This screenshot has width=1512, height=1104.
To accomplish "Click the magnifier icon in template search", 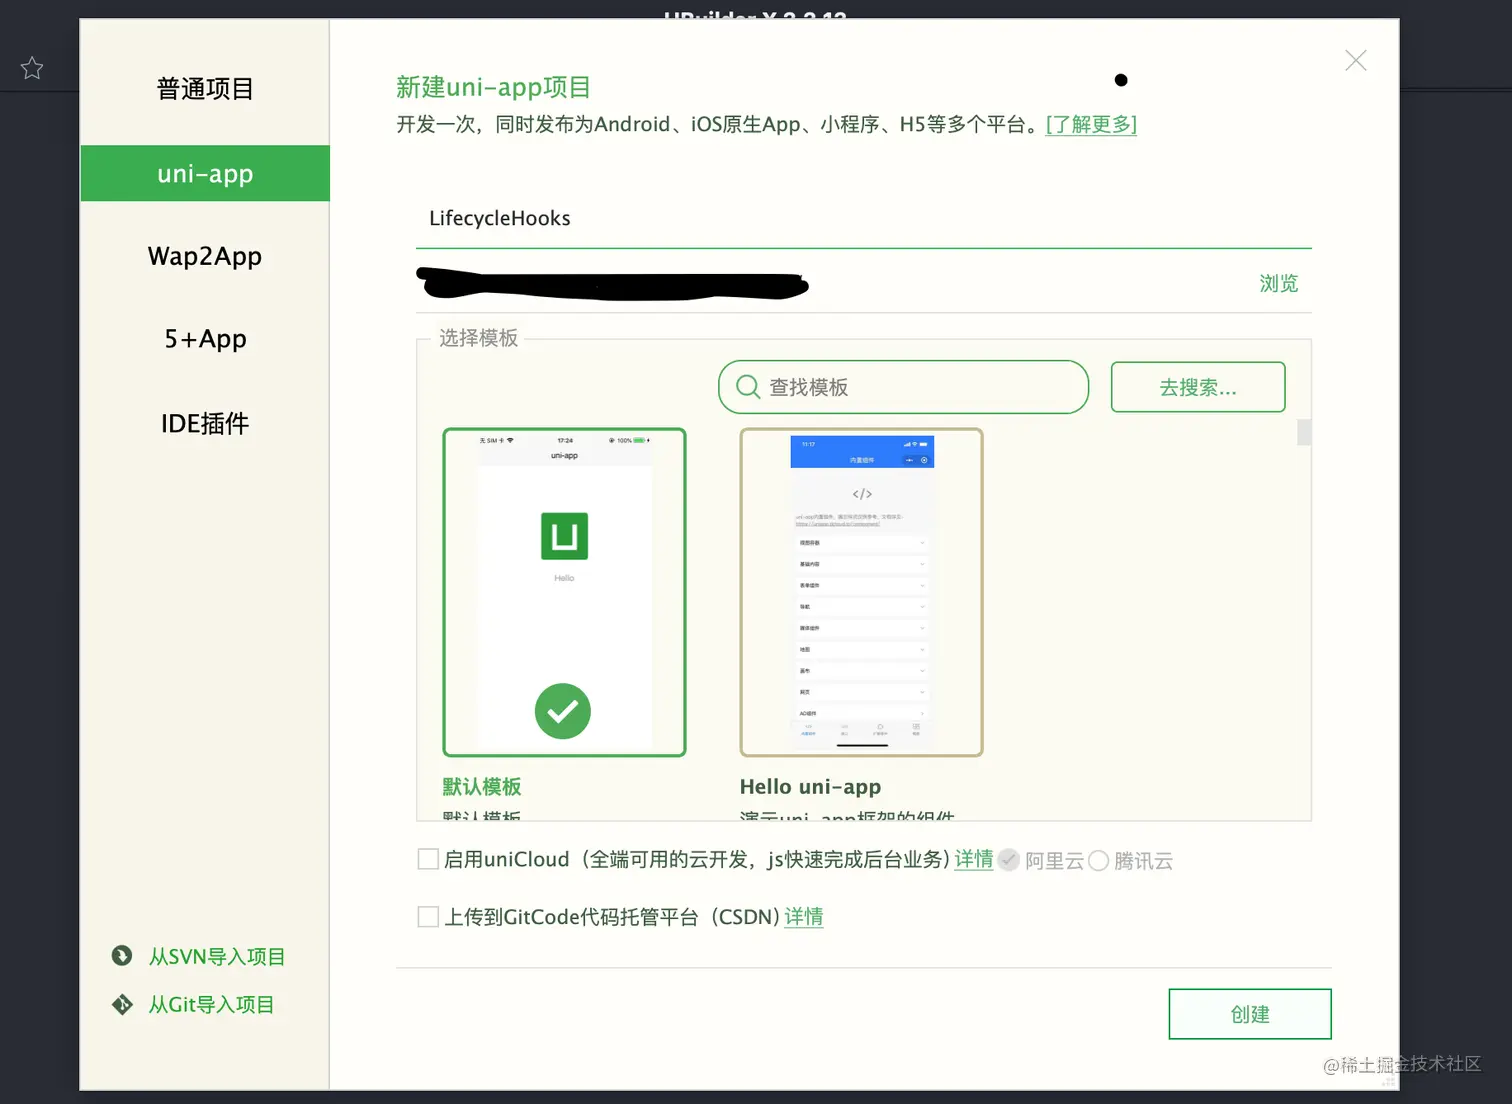I will tap(748, 387).
